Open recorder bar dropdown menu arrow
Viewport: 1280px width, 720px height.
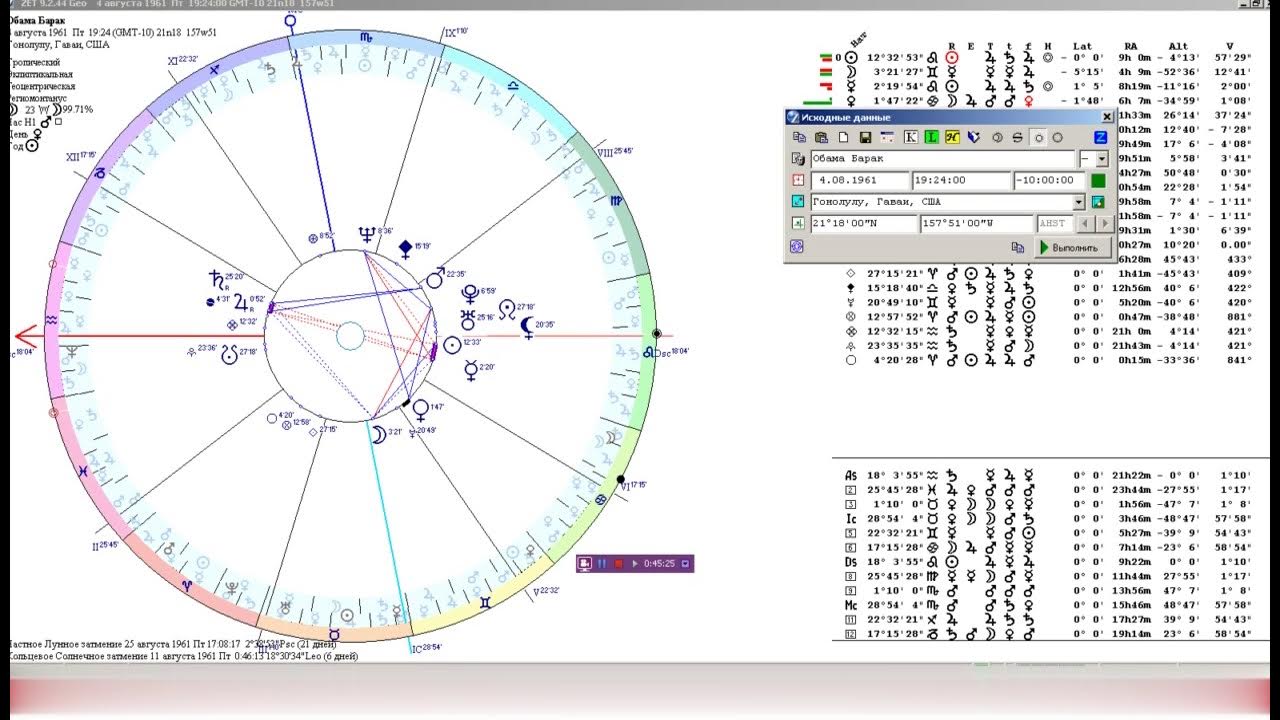pos(686,564)
